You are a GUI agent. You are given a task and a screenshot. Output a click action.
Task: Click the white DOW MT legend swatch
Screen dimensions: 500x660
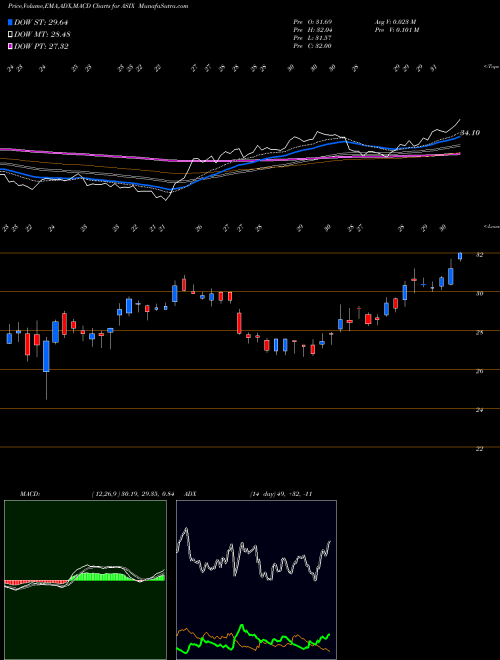coord(11,35)
